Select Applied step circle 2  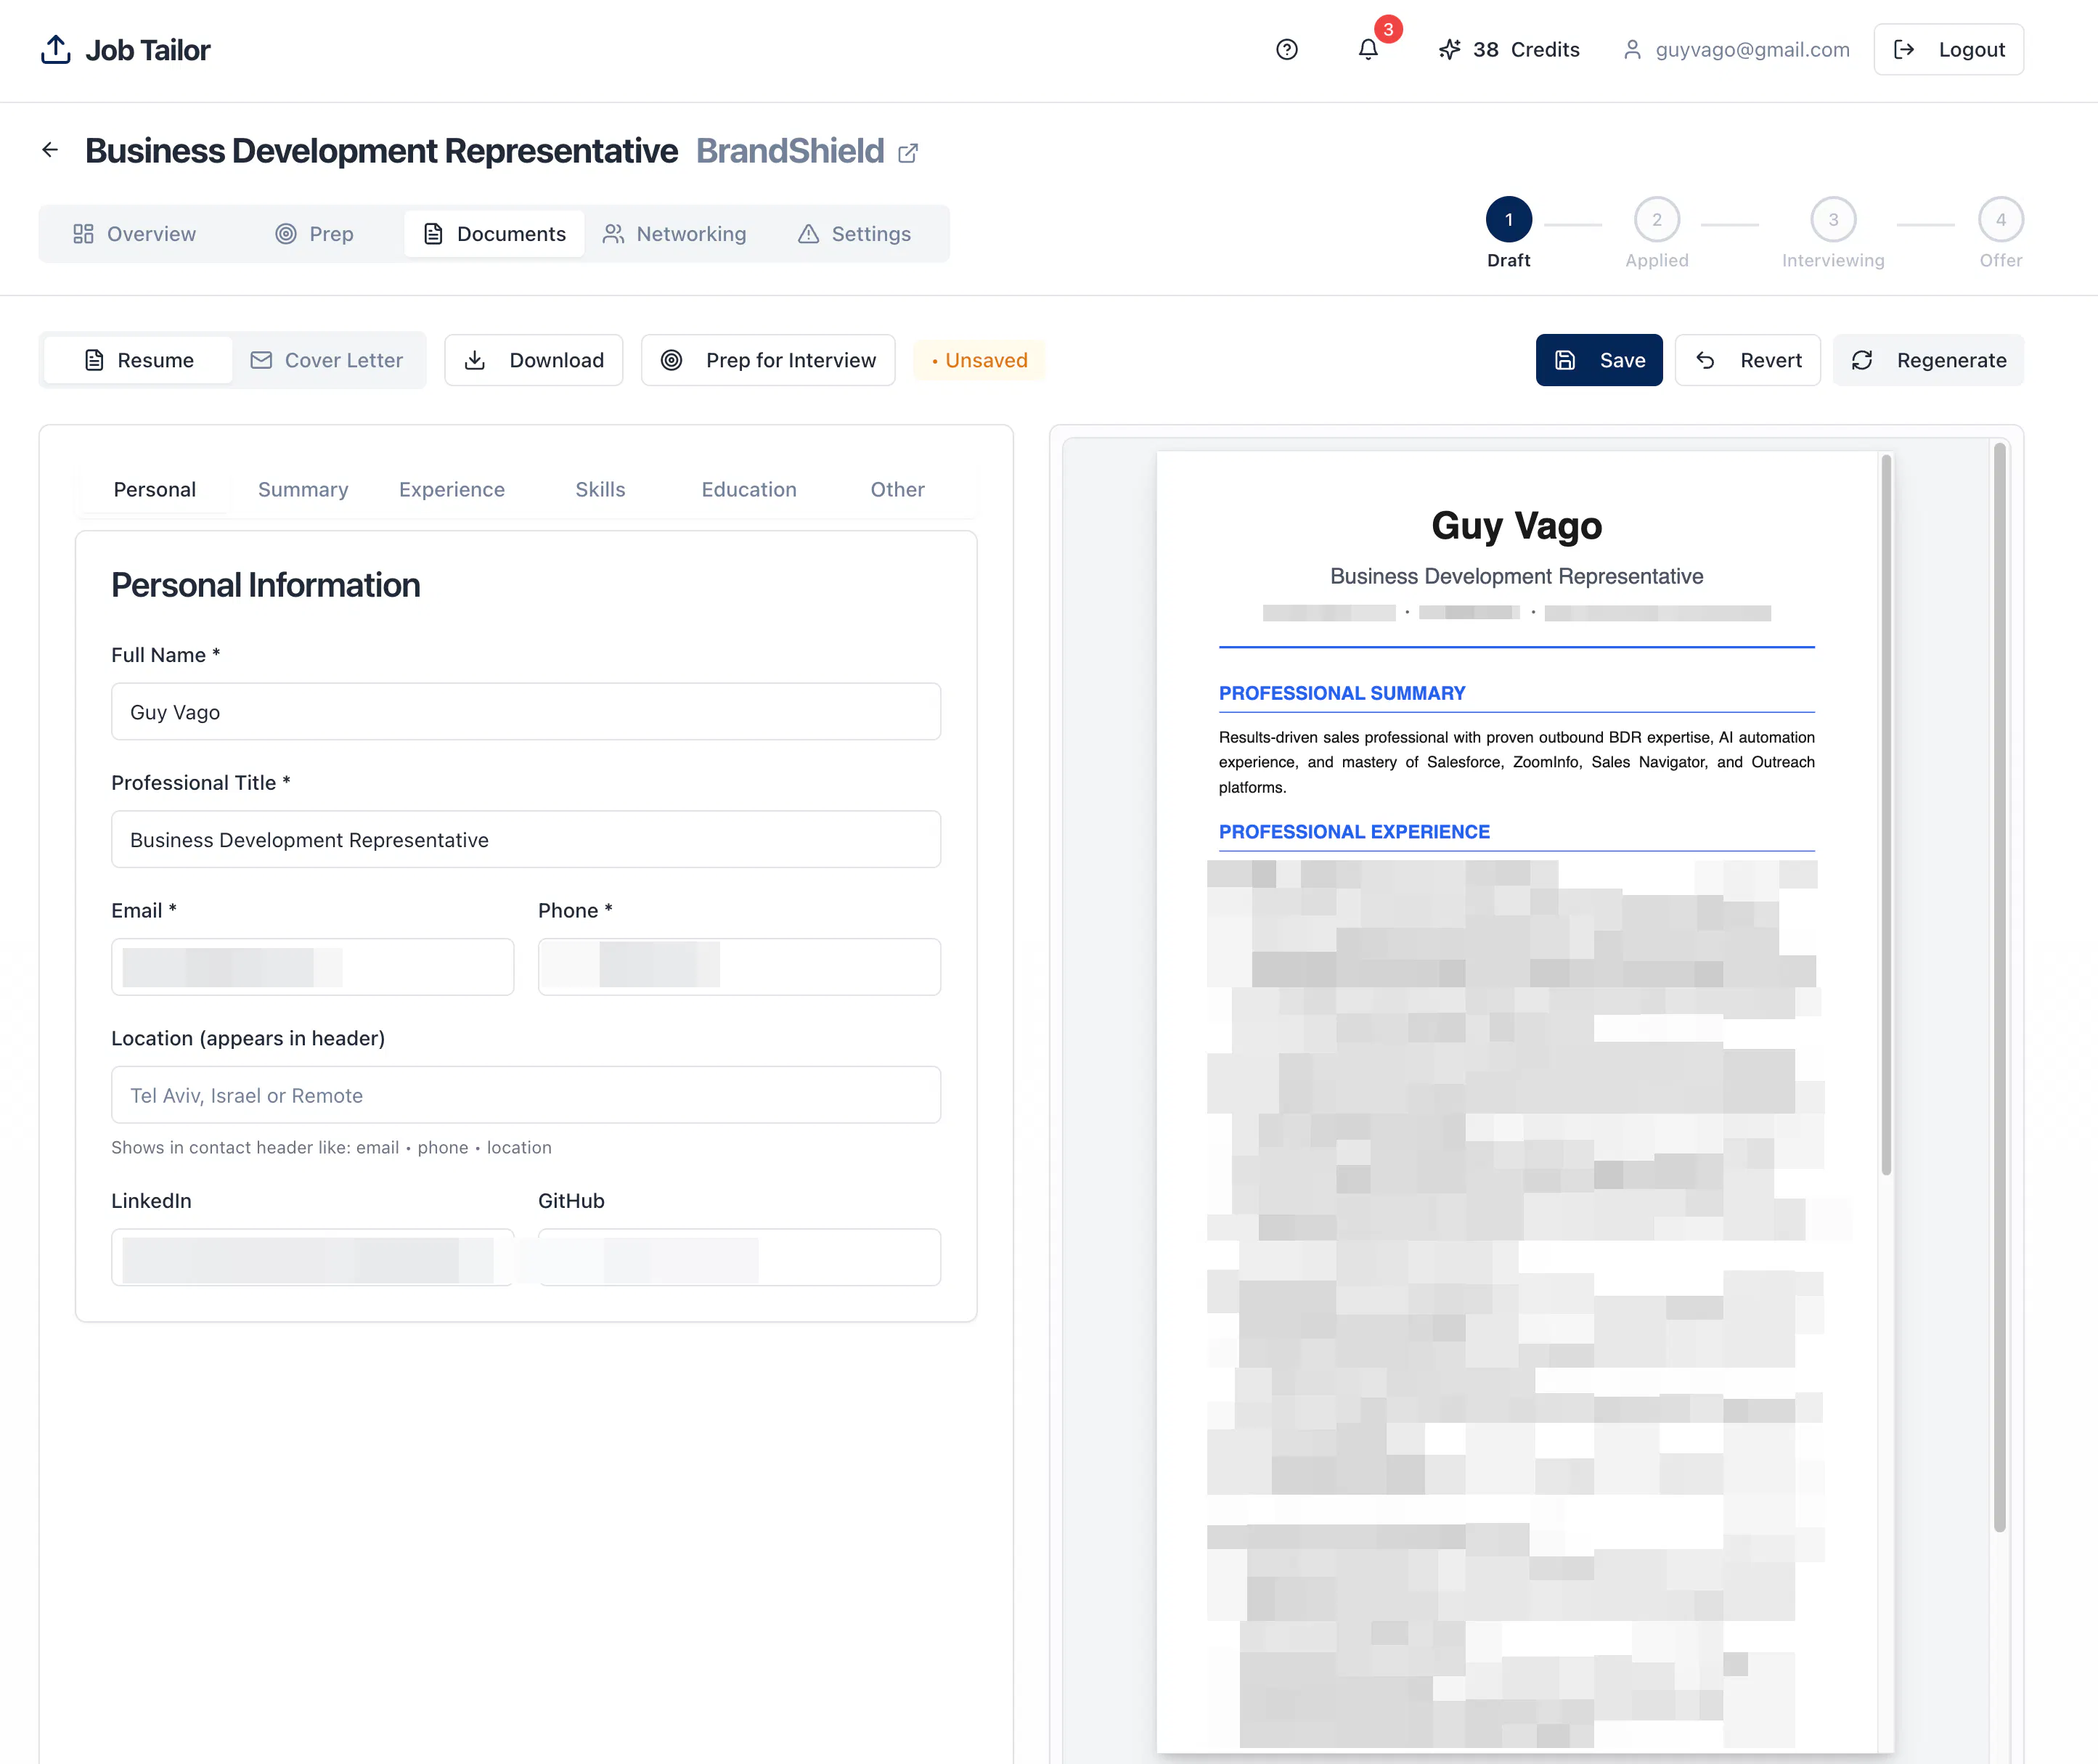click(1656, 220)
